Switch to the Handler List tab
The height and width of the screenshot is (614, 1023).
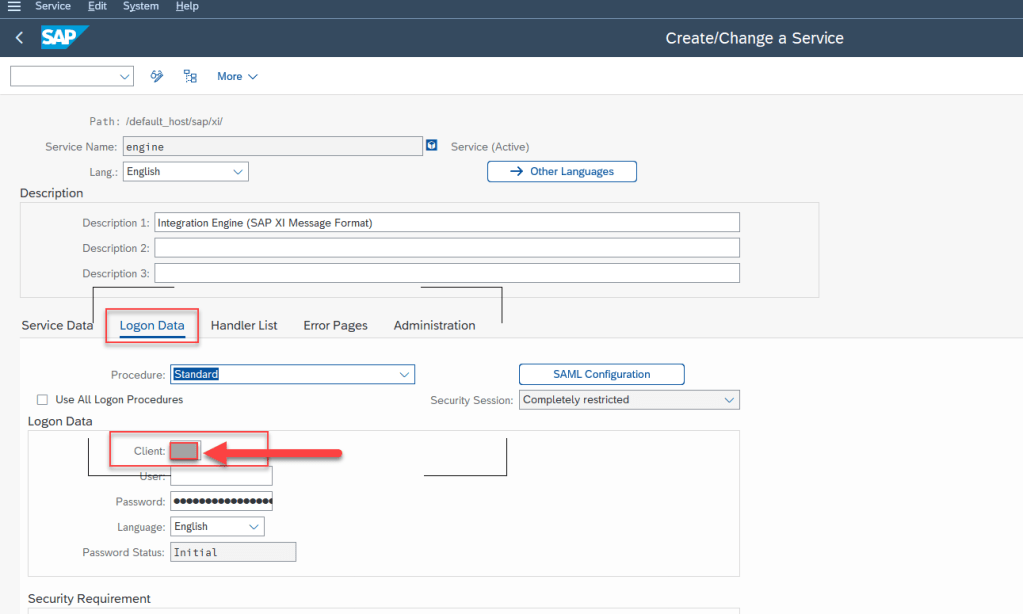tap(244, 325)
